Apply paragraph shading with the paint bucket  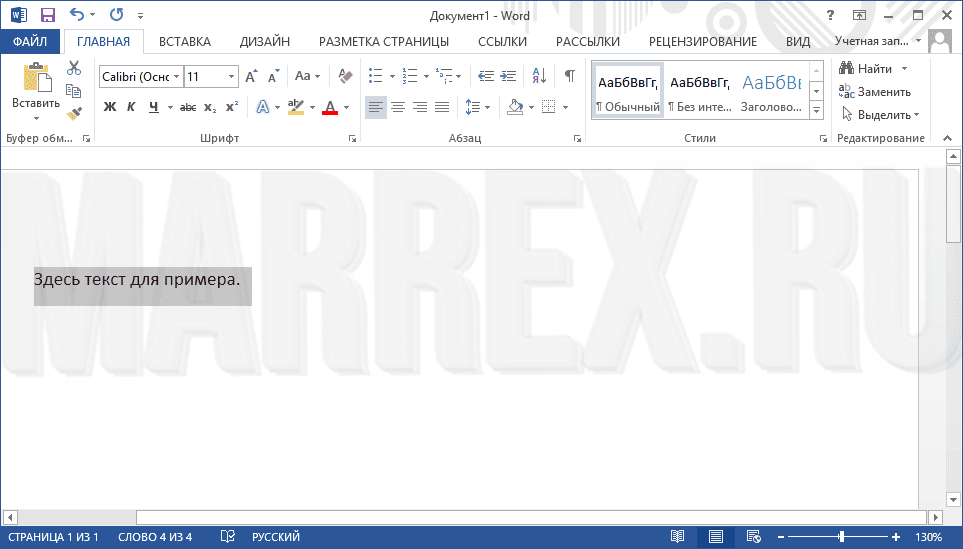pos(515,107)
